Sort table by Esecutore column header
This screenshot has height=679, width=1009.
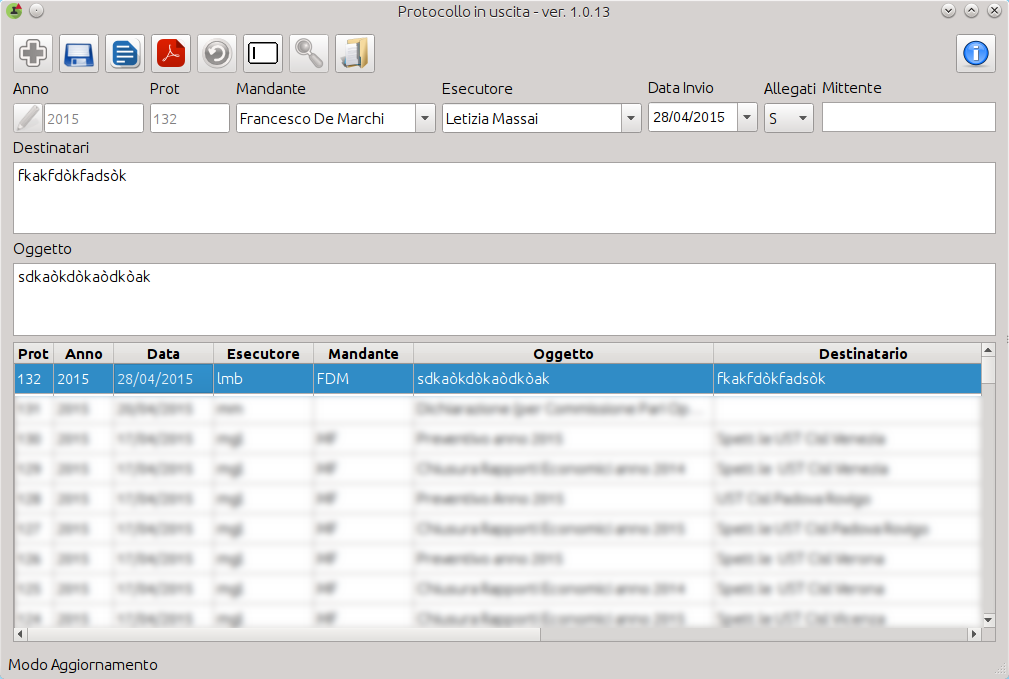(x=263, y=353)
